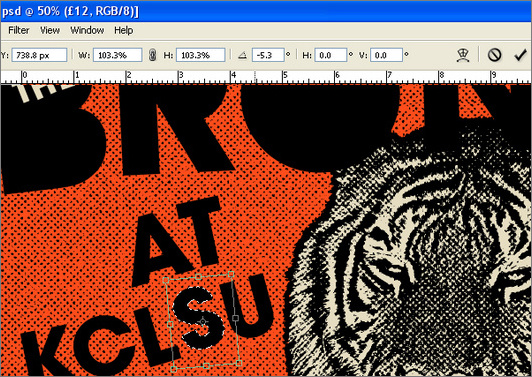Click the vertical skew field showing 0.0

tap(386, 55)
